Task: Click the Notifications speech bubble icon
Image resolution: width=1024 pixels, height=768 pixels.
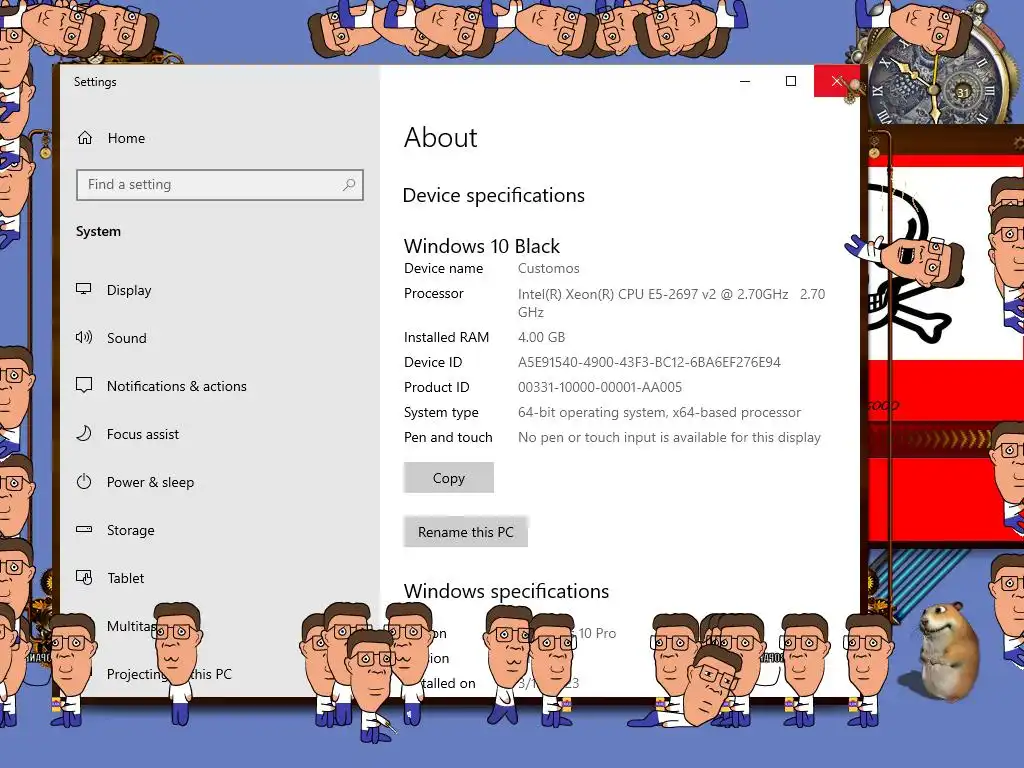Action: [x=84, y=385]
